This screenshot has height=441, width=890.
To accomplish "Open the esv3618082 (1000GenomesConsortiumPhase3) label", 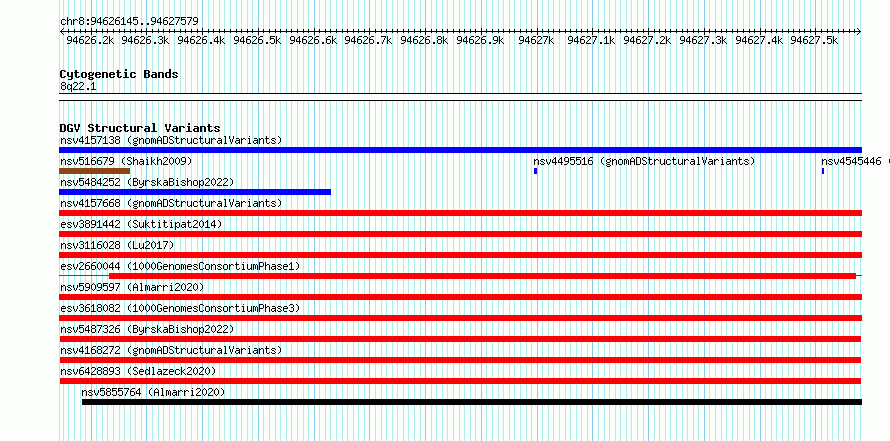I will pos(180,308).
